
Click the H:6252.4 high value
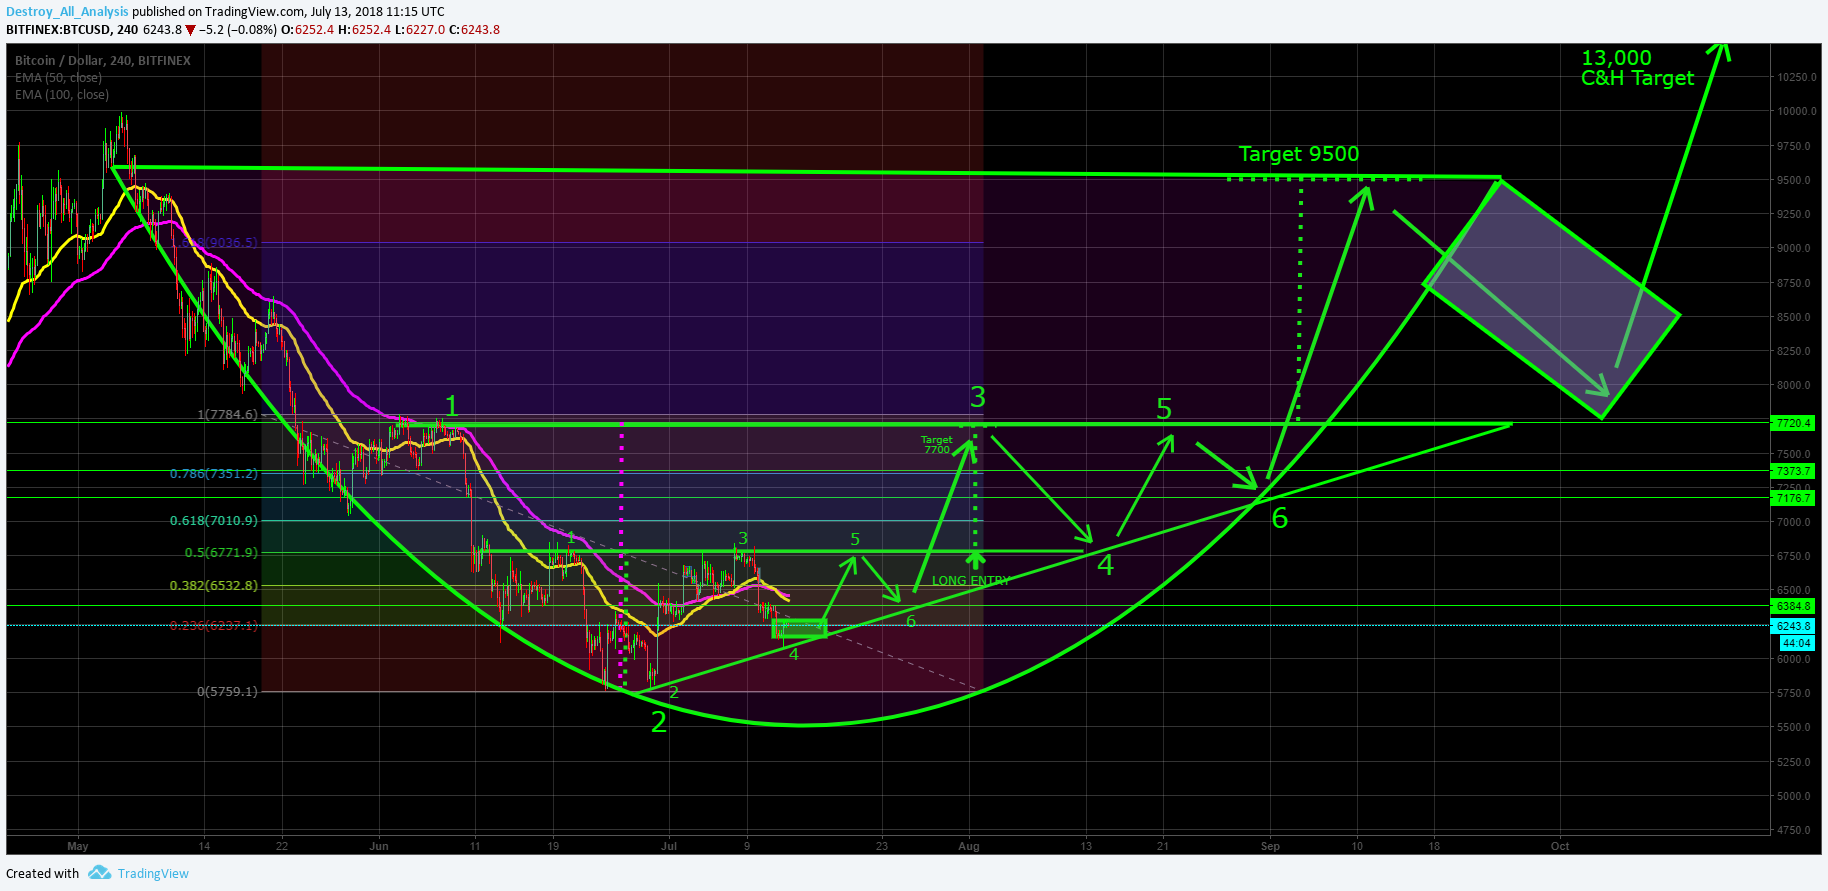(364, 30)
